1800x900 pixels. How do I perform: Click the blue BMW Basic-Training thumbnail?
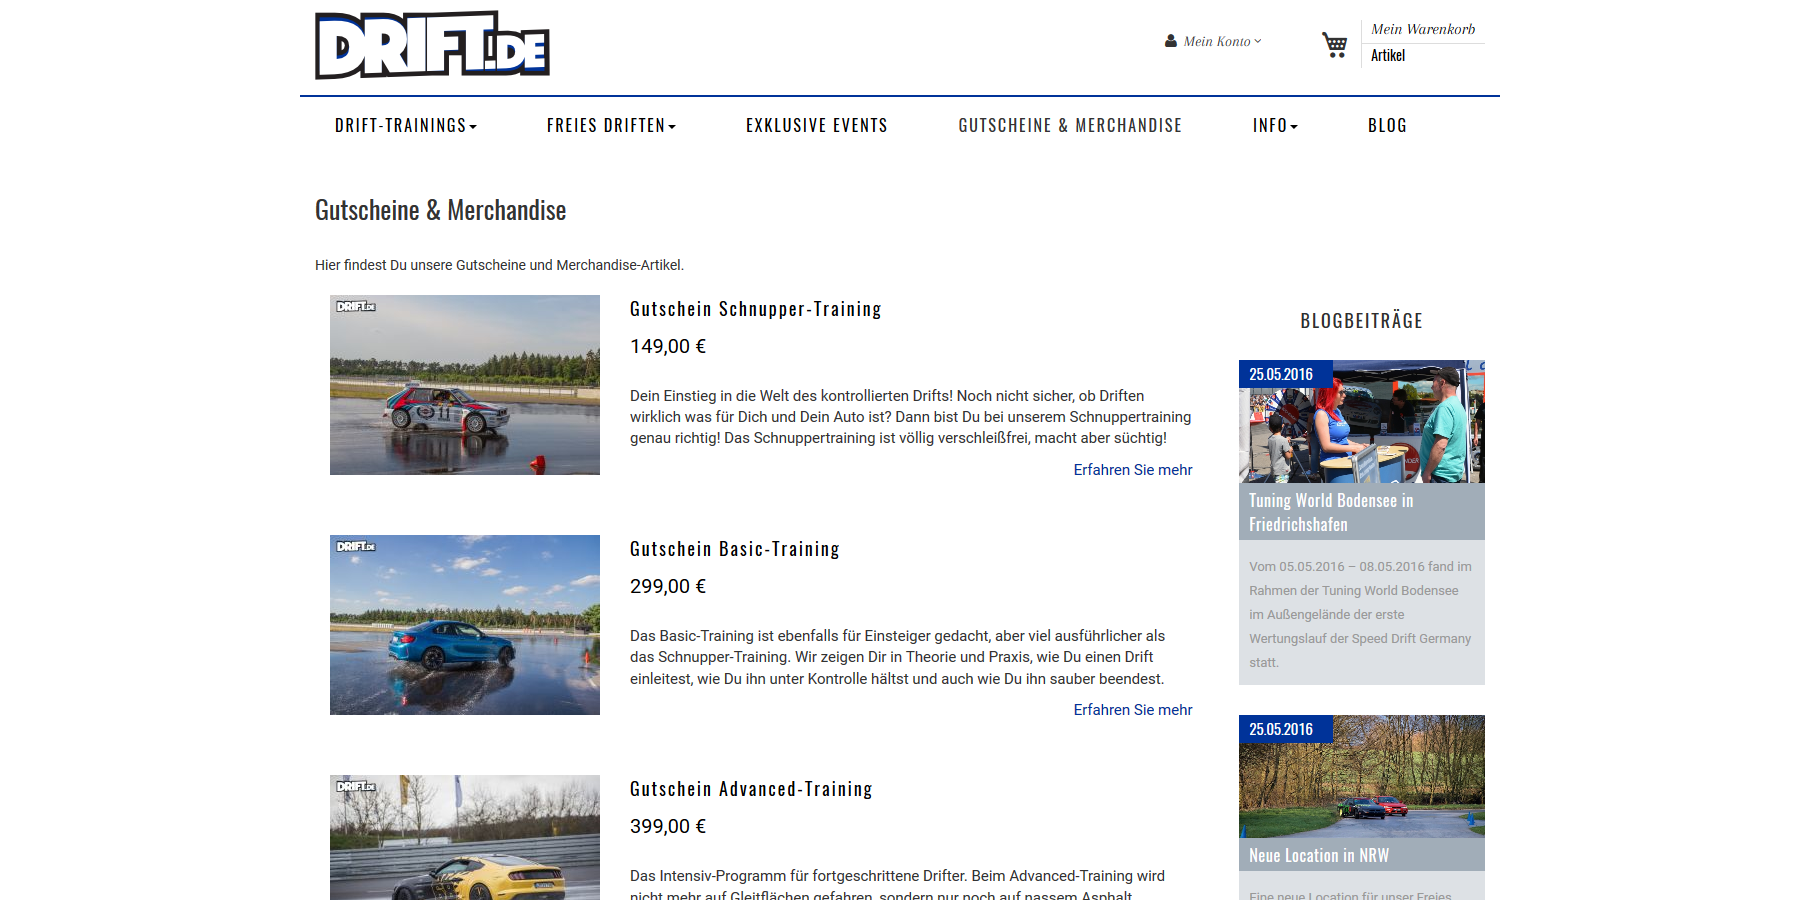(x=465, y=625)
